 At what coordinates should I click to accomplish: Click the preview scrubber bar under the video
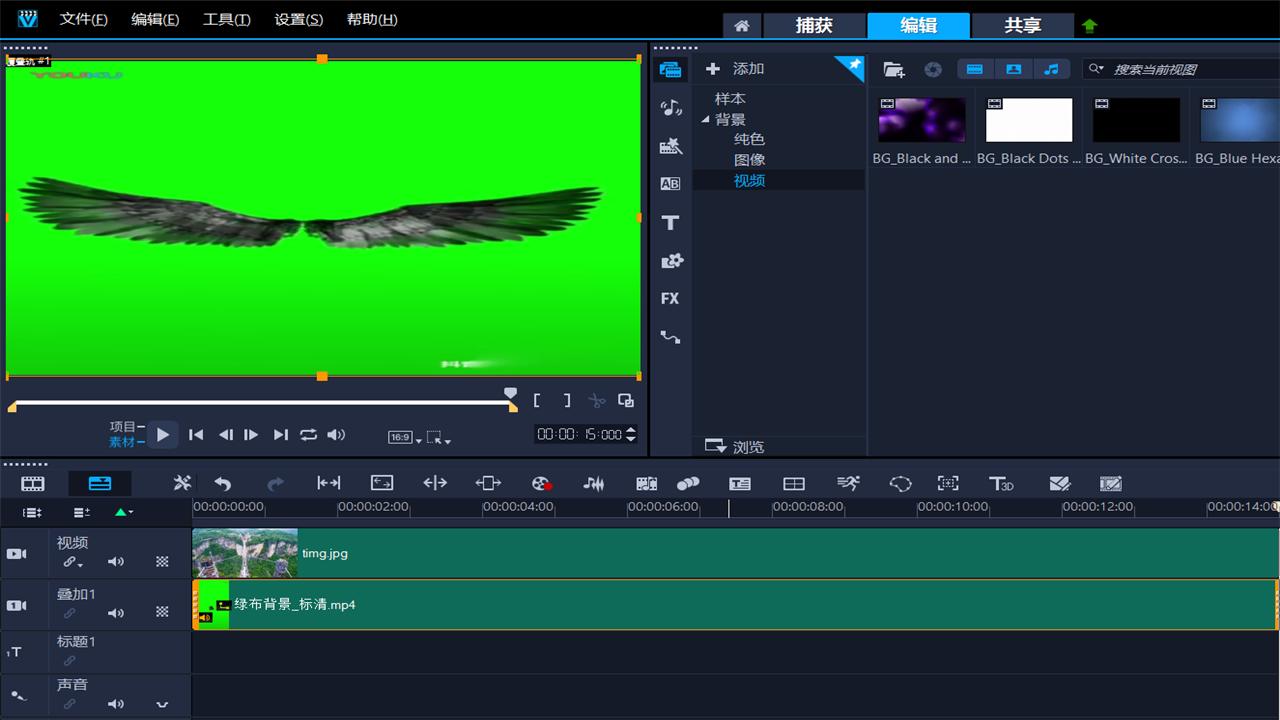pos(260,402)
